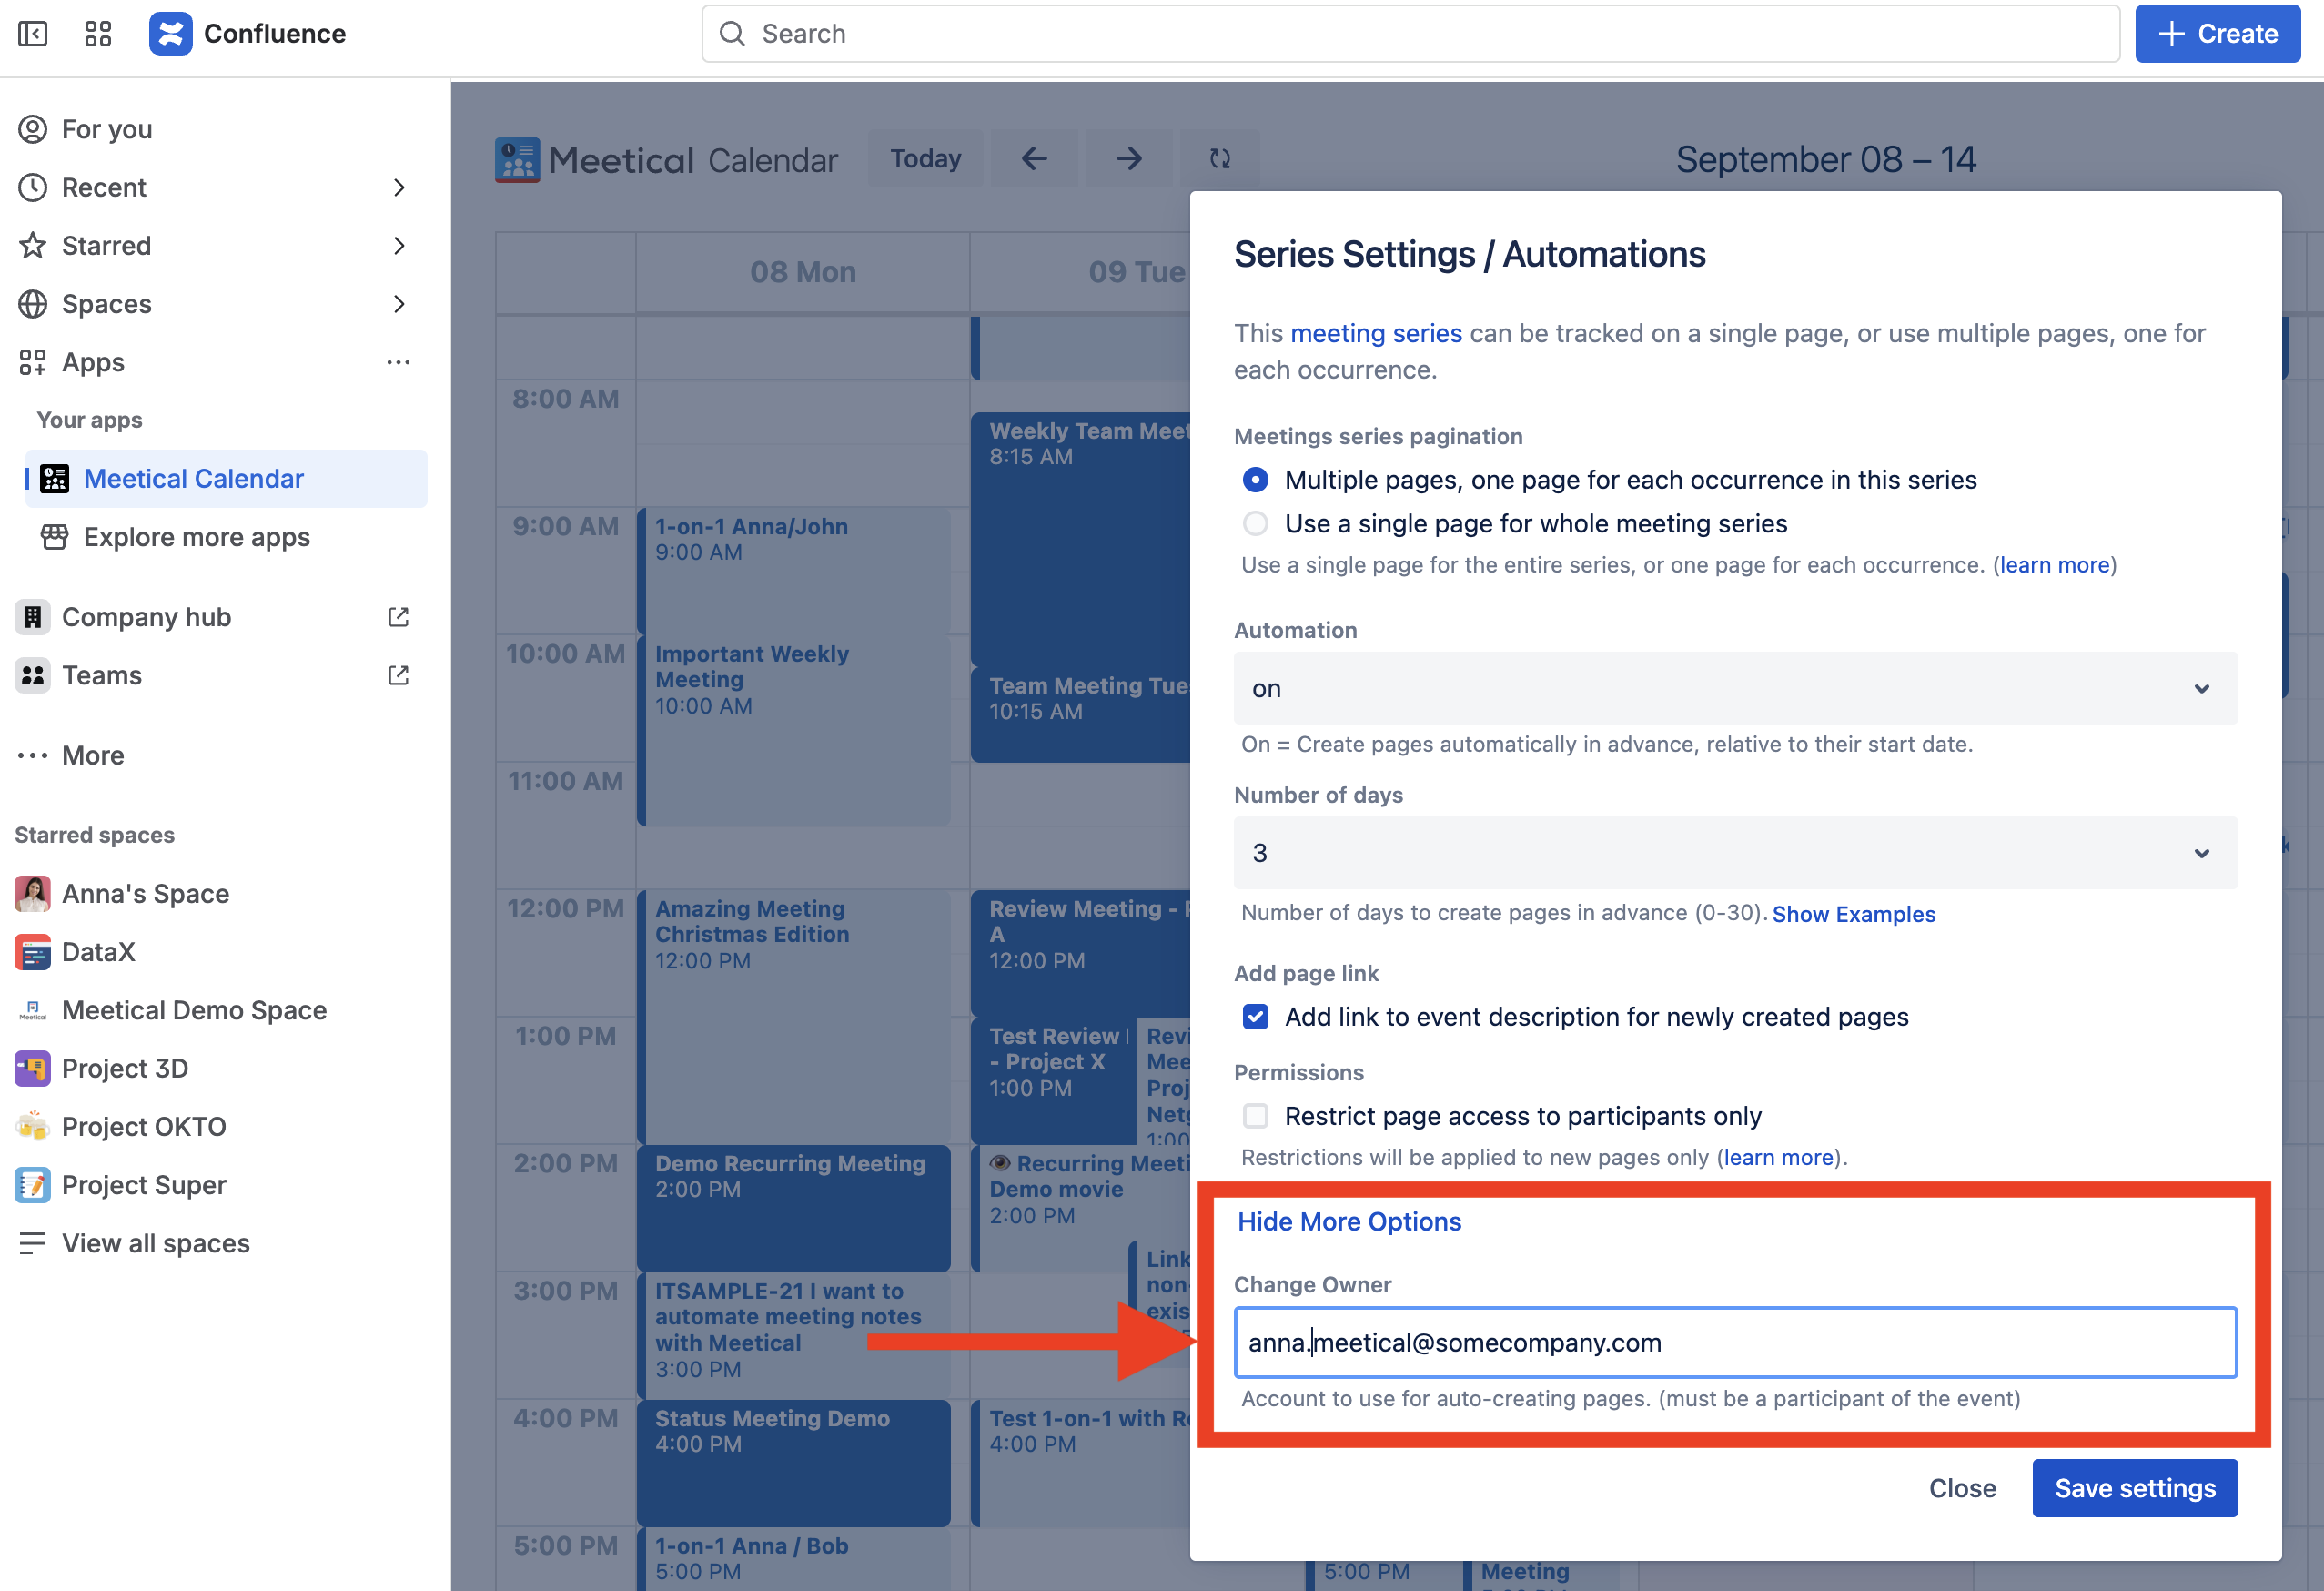Open the Number of days dropdown
Viewport: 2324px width, 1591px height.
coord(1735,853)
